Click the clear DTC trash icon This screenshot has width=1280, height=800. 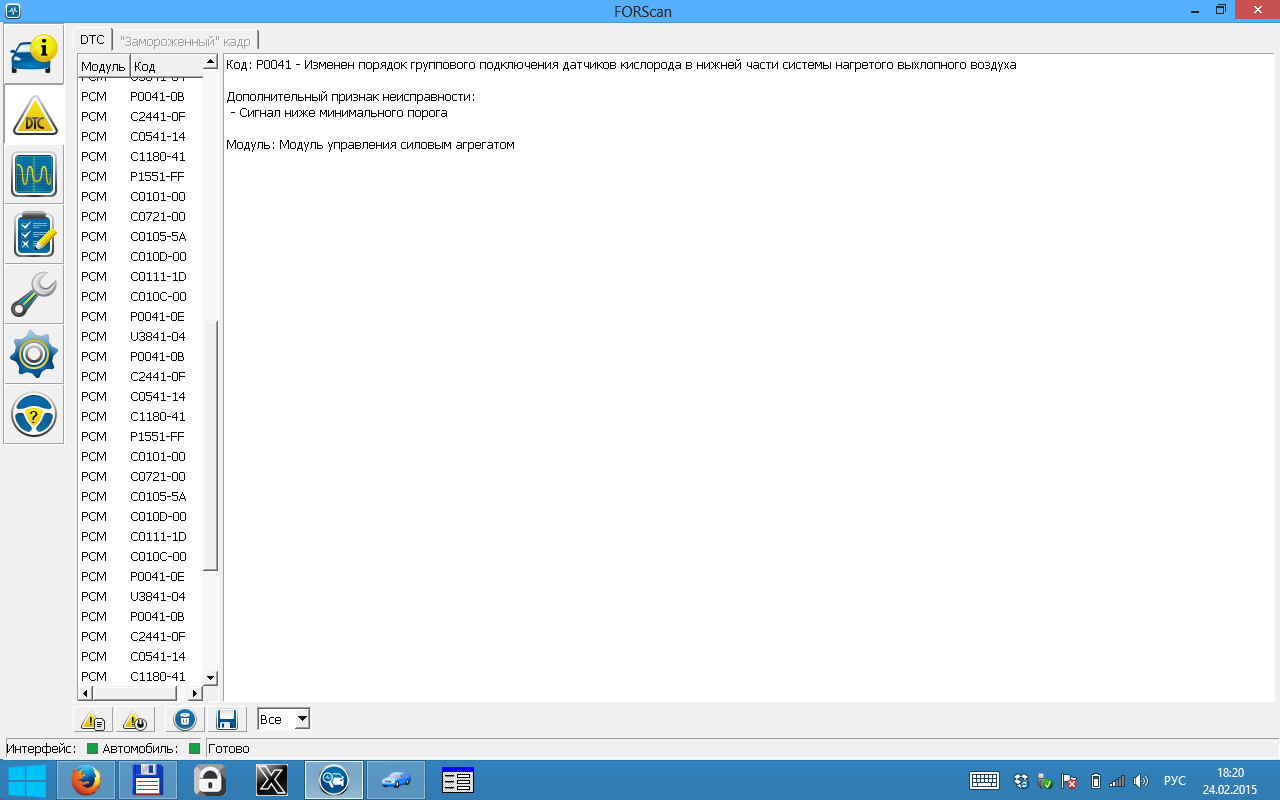(185, 719)
